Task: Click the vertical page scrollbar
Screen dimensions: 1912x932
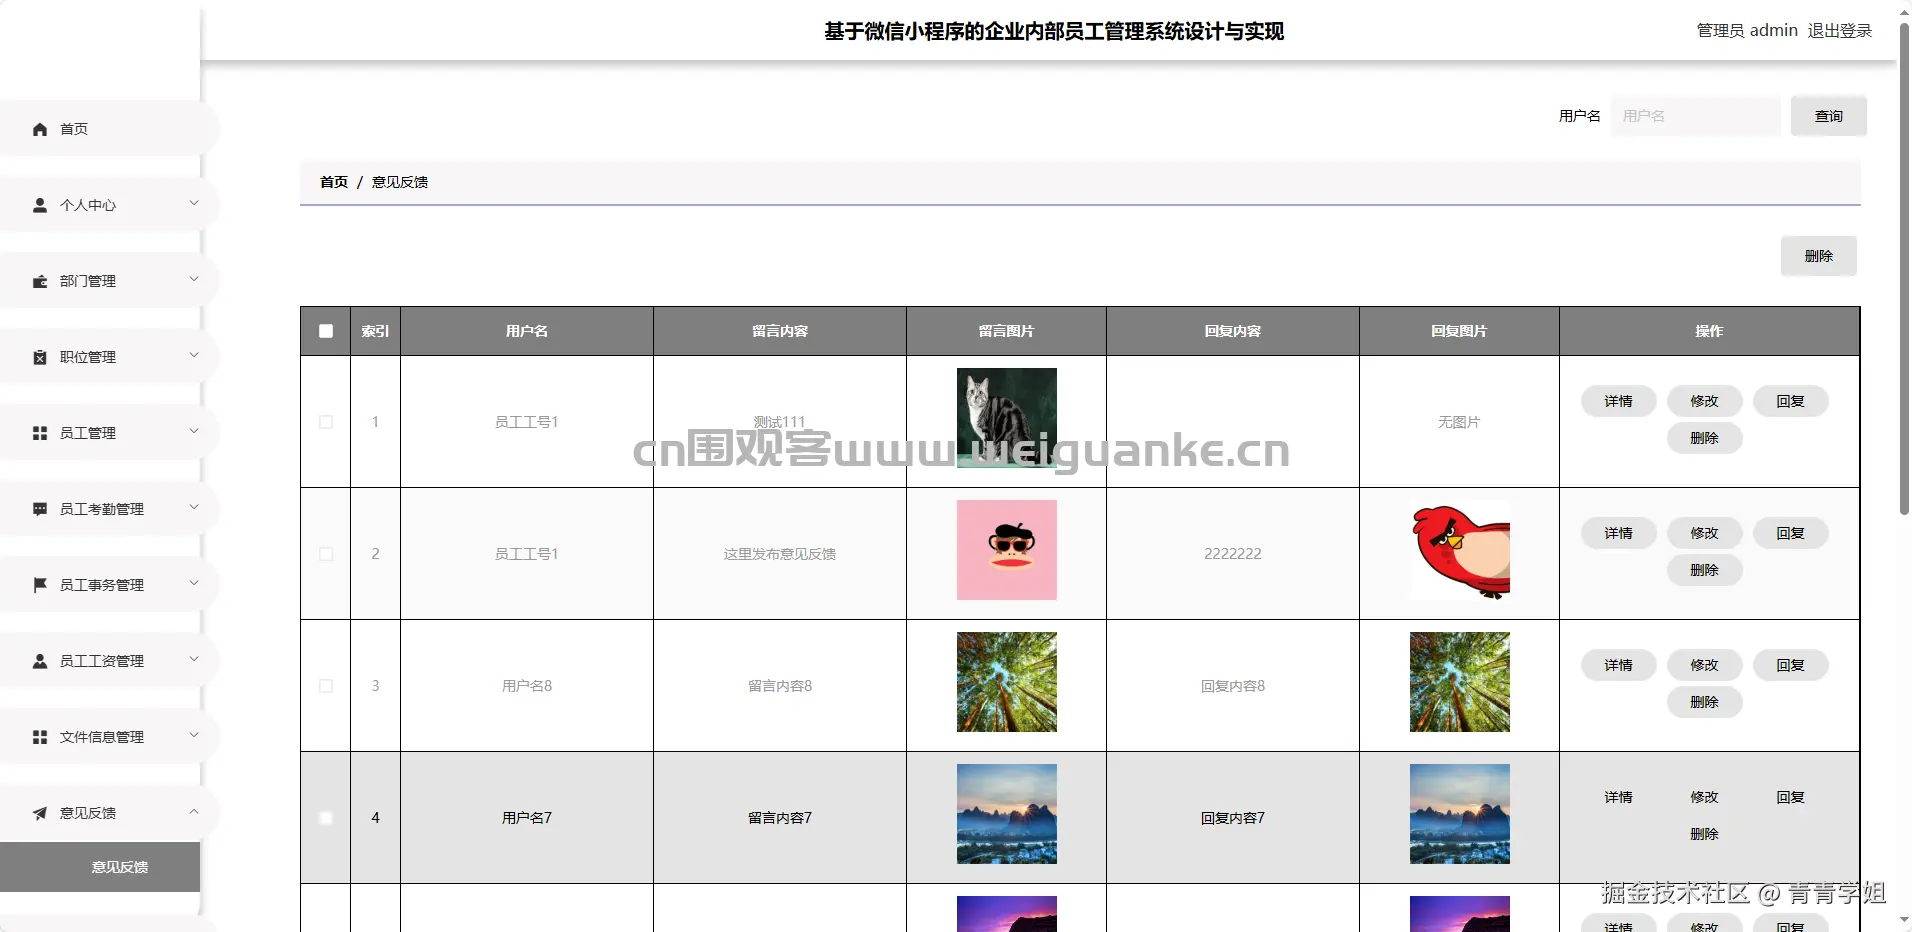Action: (x=1904, y=270)
